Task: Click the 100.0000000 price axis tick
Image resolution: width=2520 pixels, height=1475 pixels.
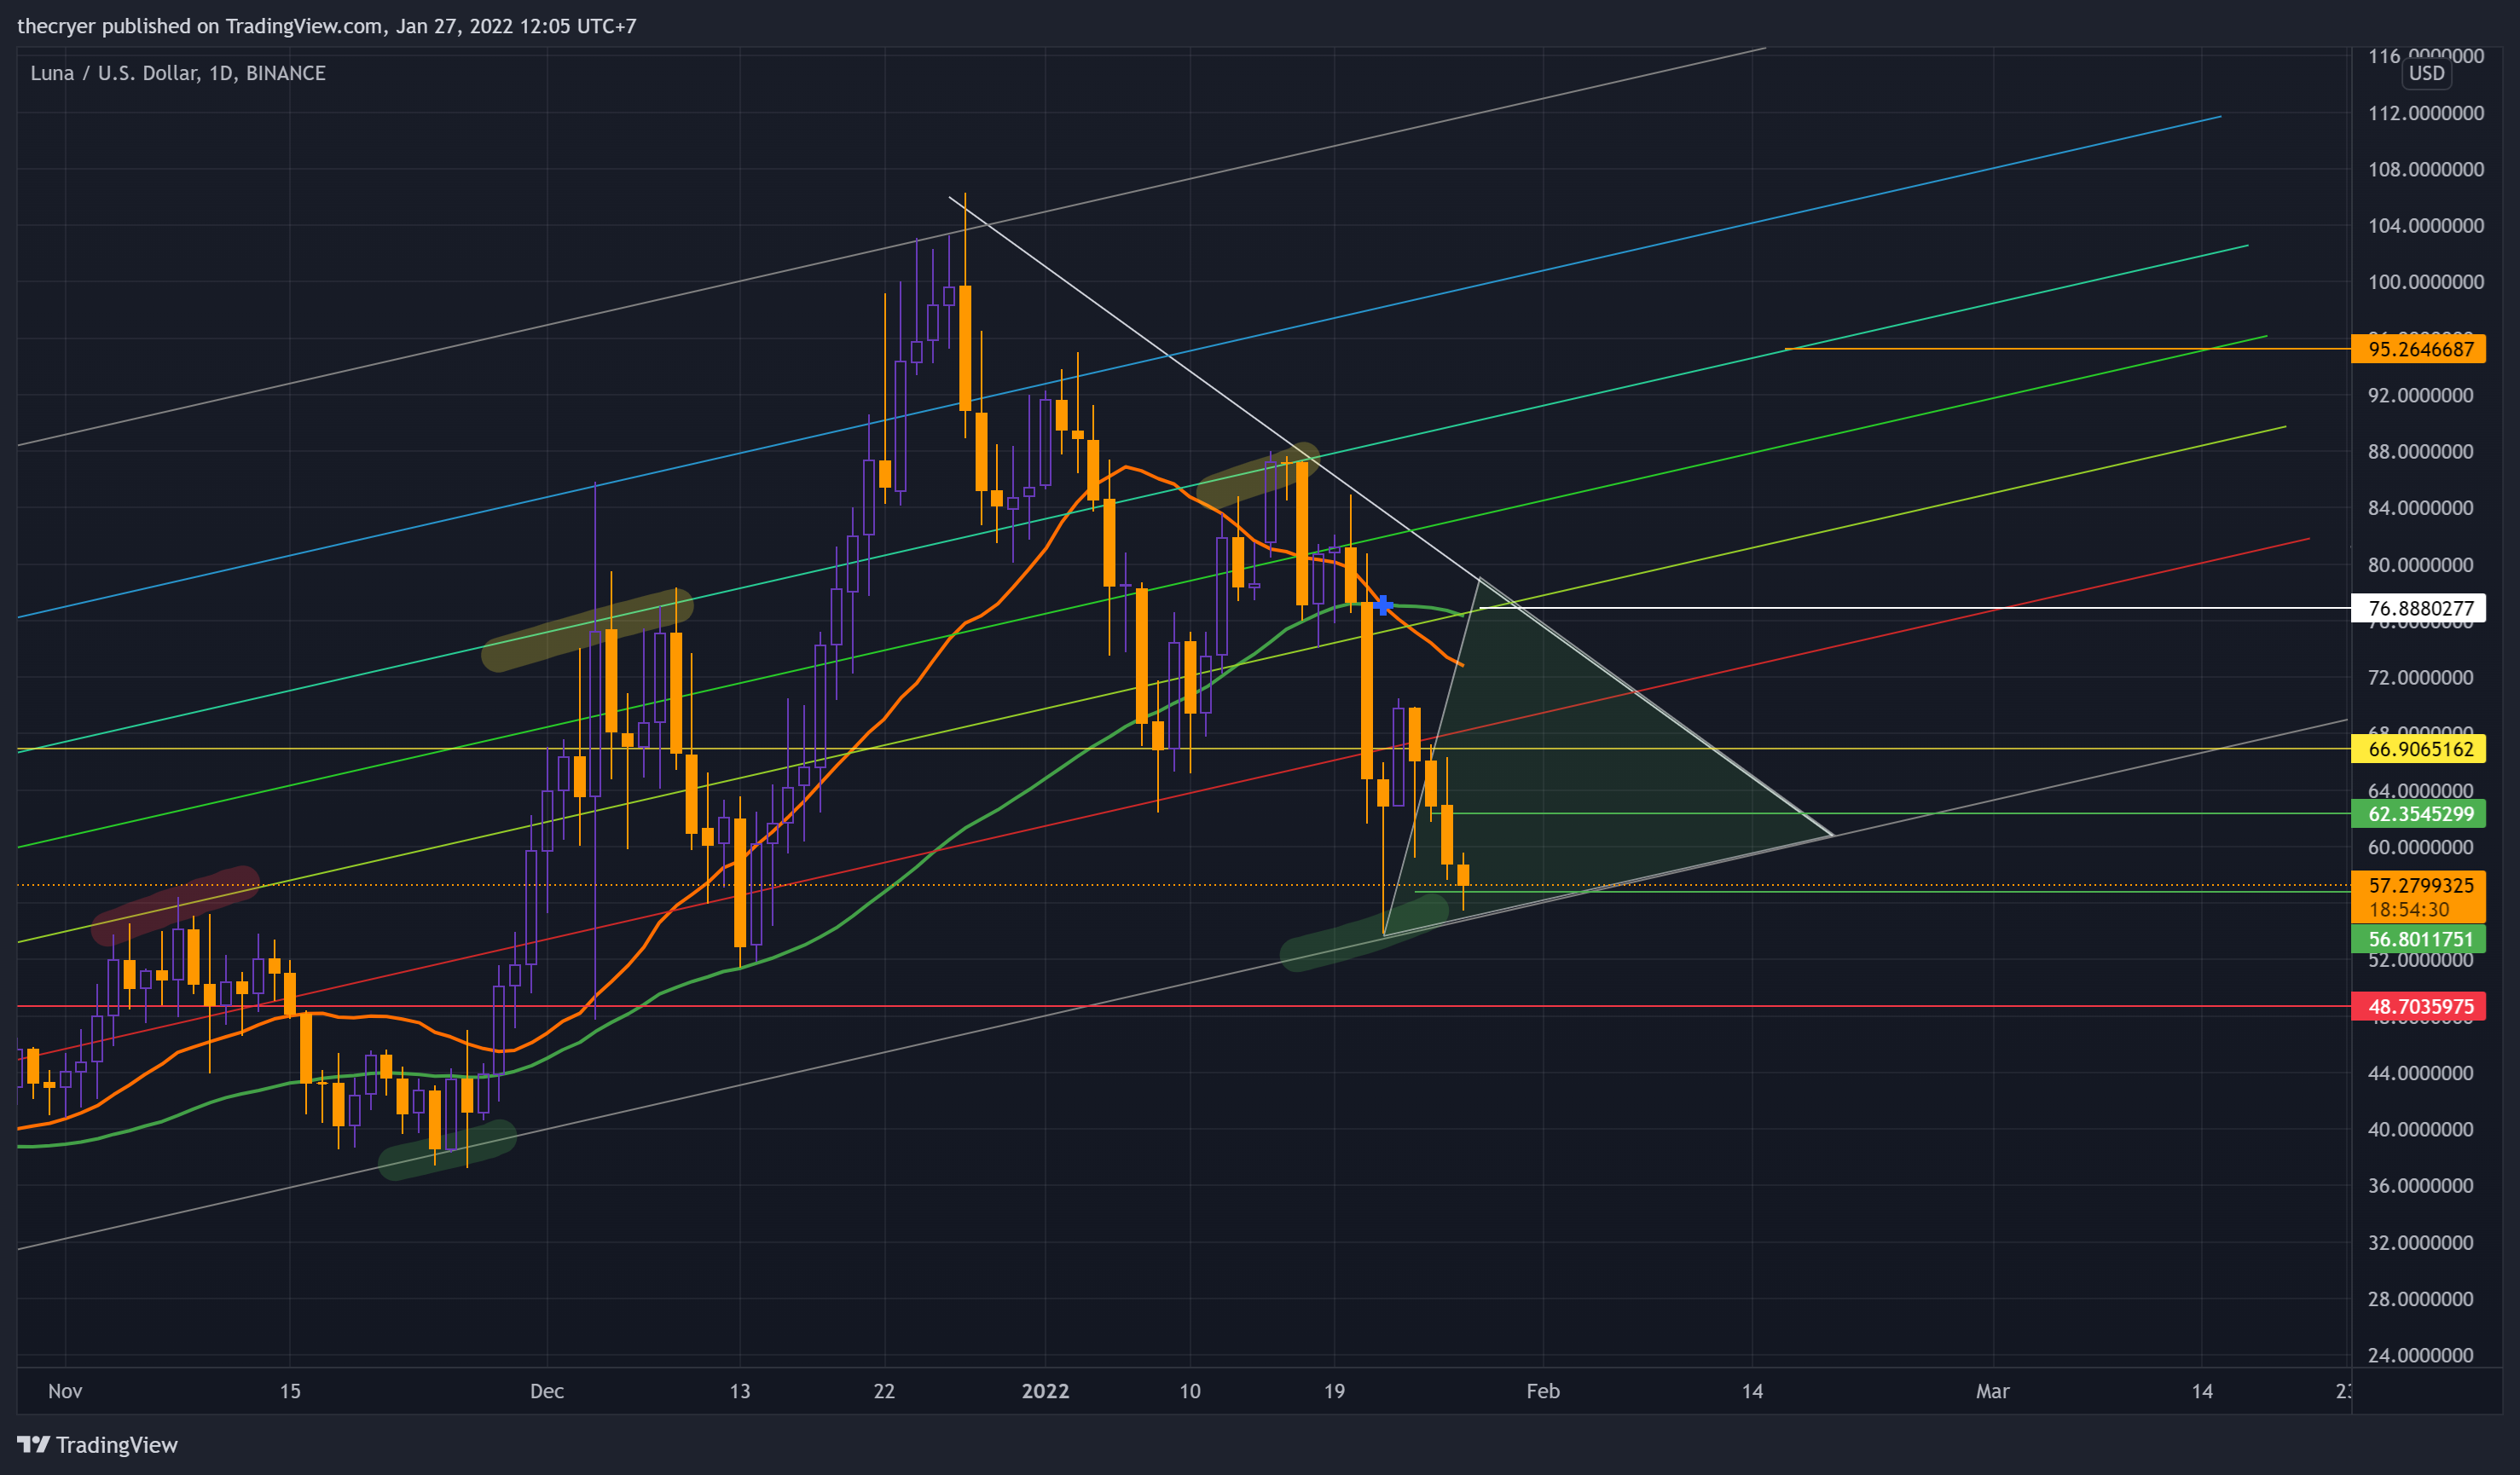Action: (2425, 282)
